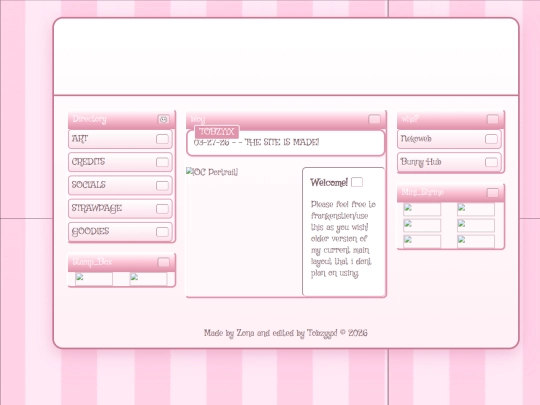This screenshot has width=540, height=405.
Task: Open the ART directory link
Action: [x=120, y=139]
